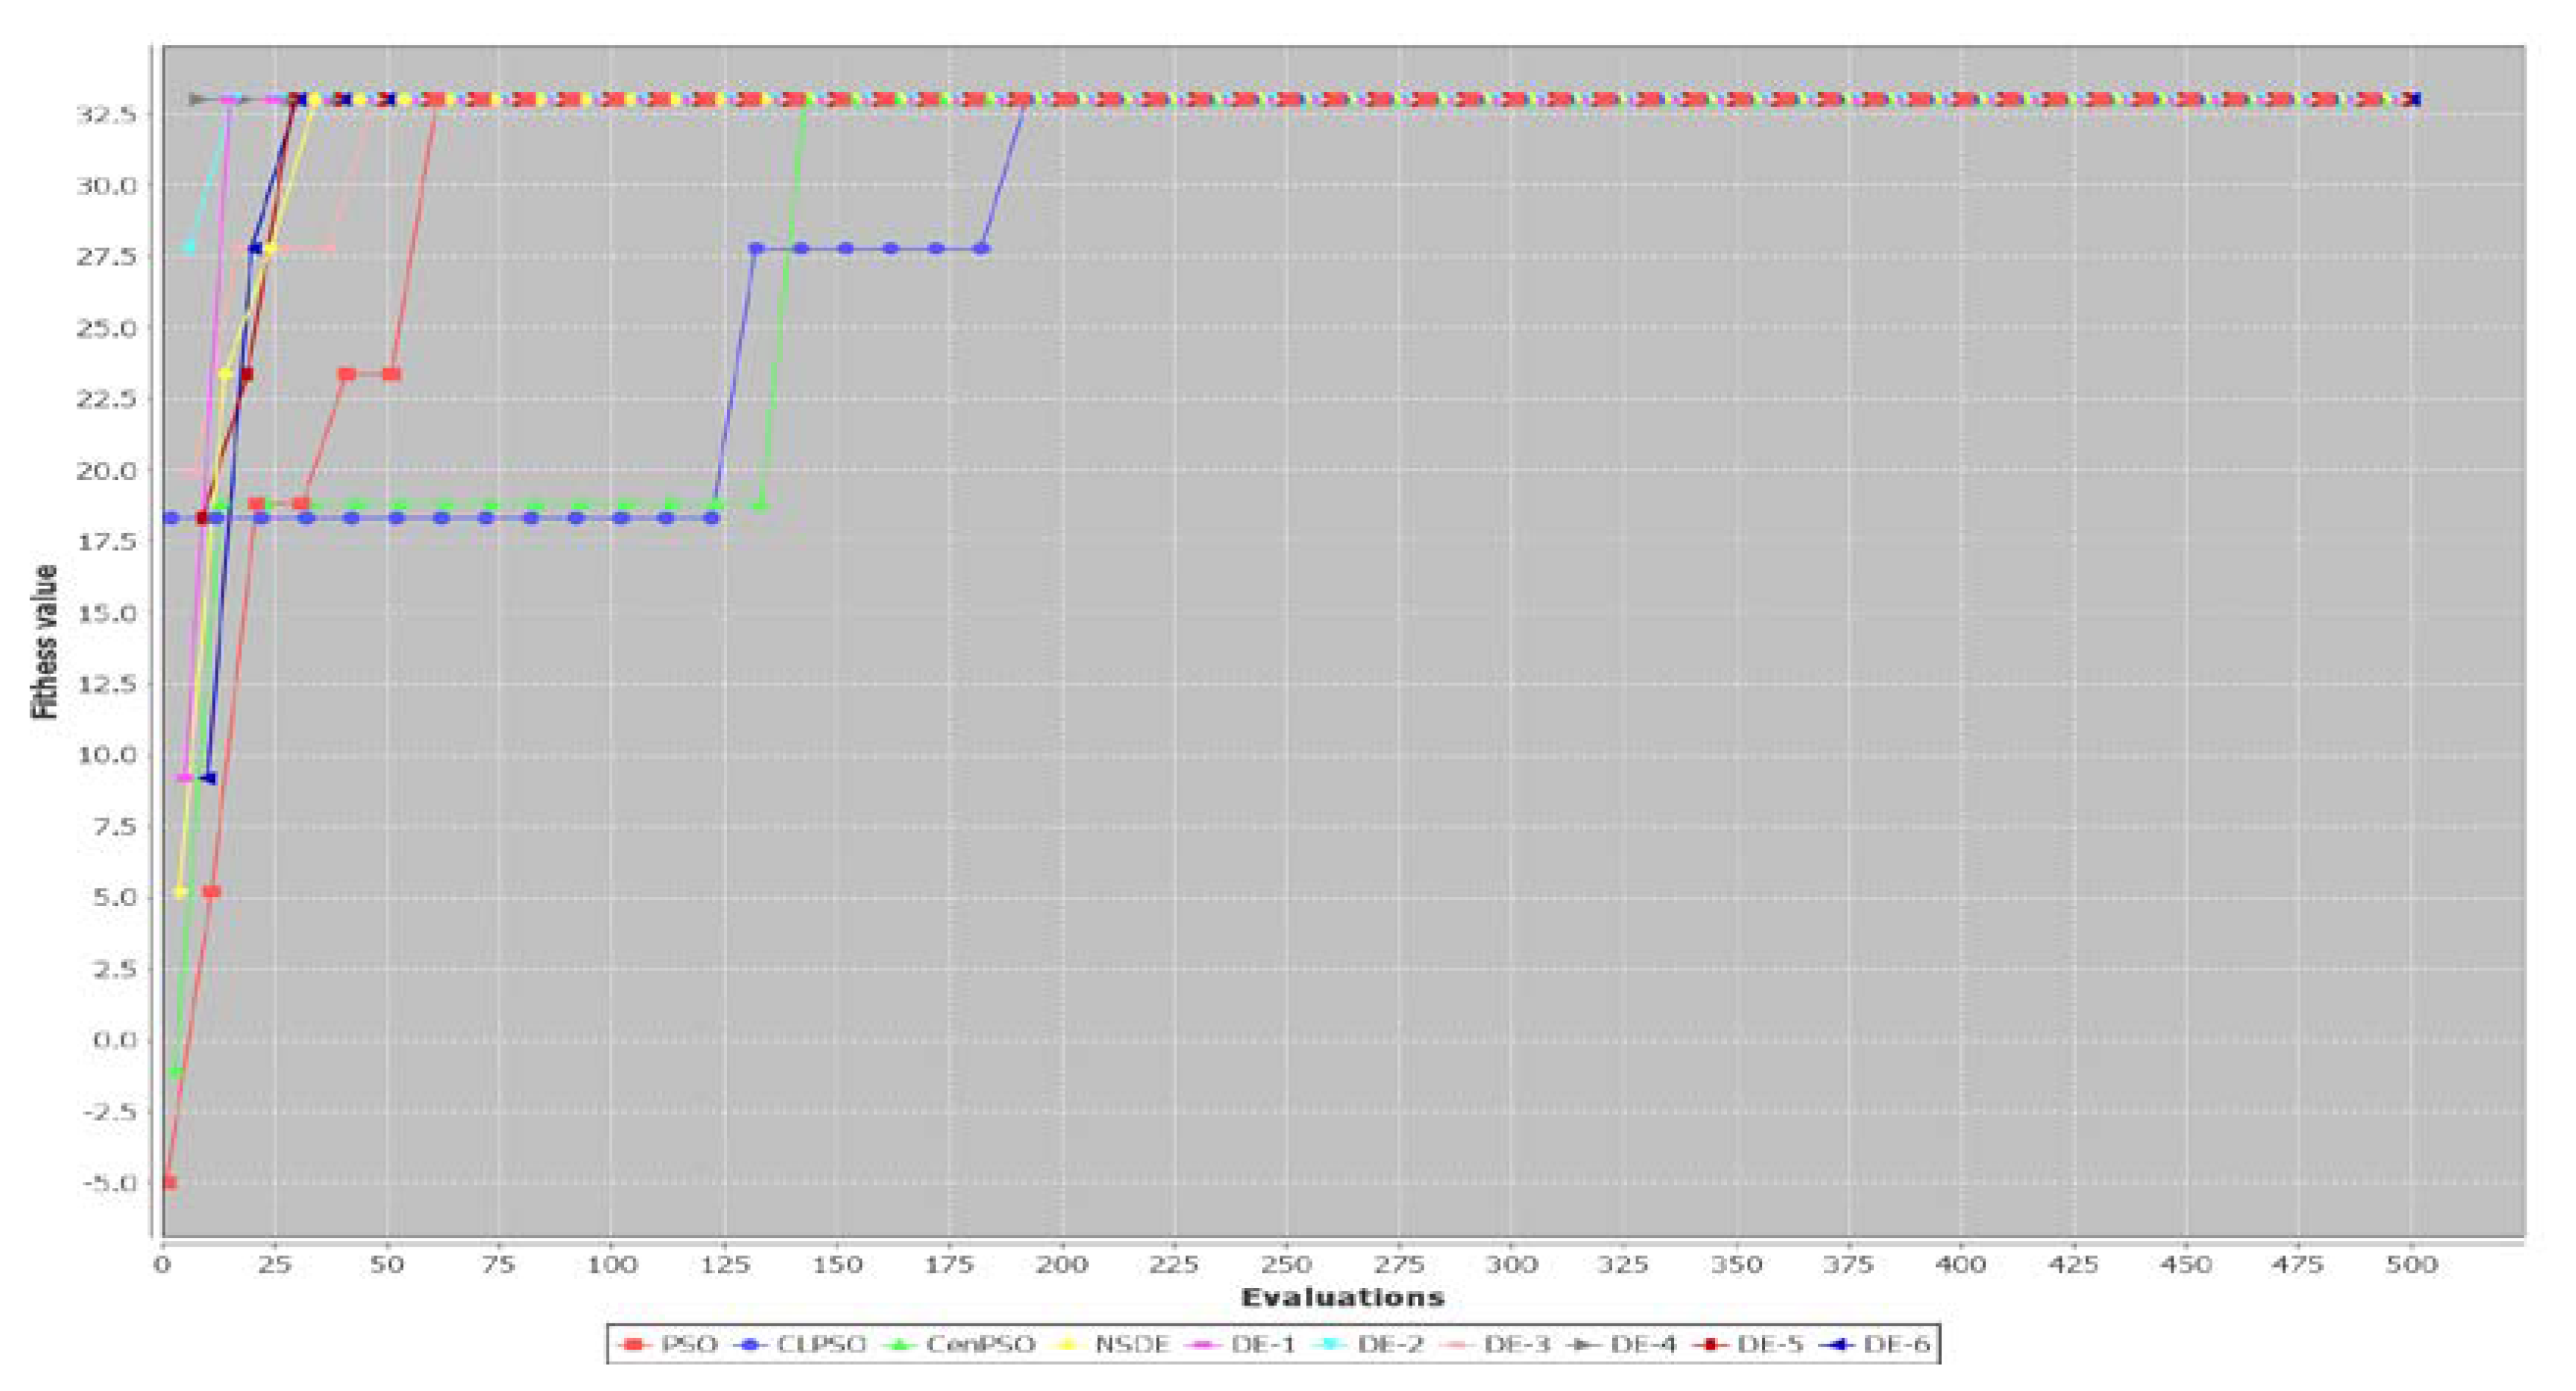The width and height of the screenshot is (2576, 1391).
Task: Click the 250 tick label on the x-axis
Action: click(x=1286, y=1265)
